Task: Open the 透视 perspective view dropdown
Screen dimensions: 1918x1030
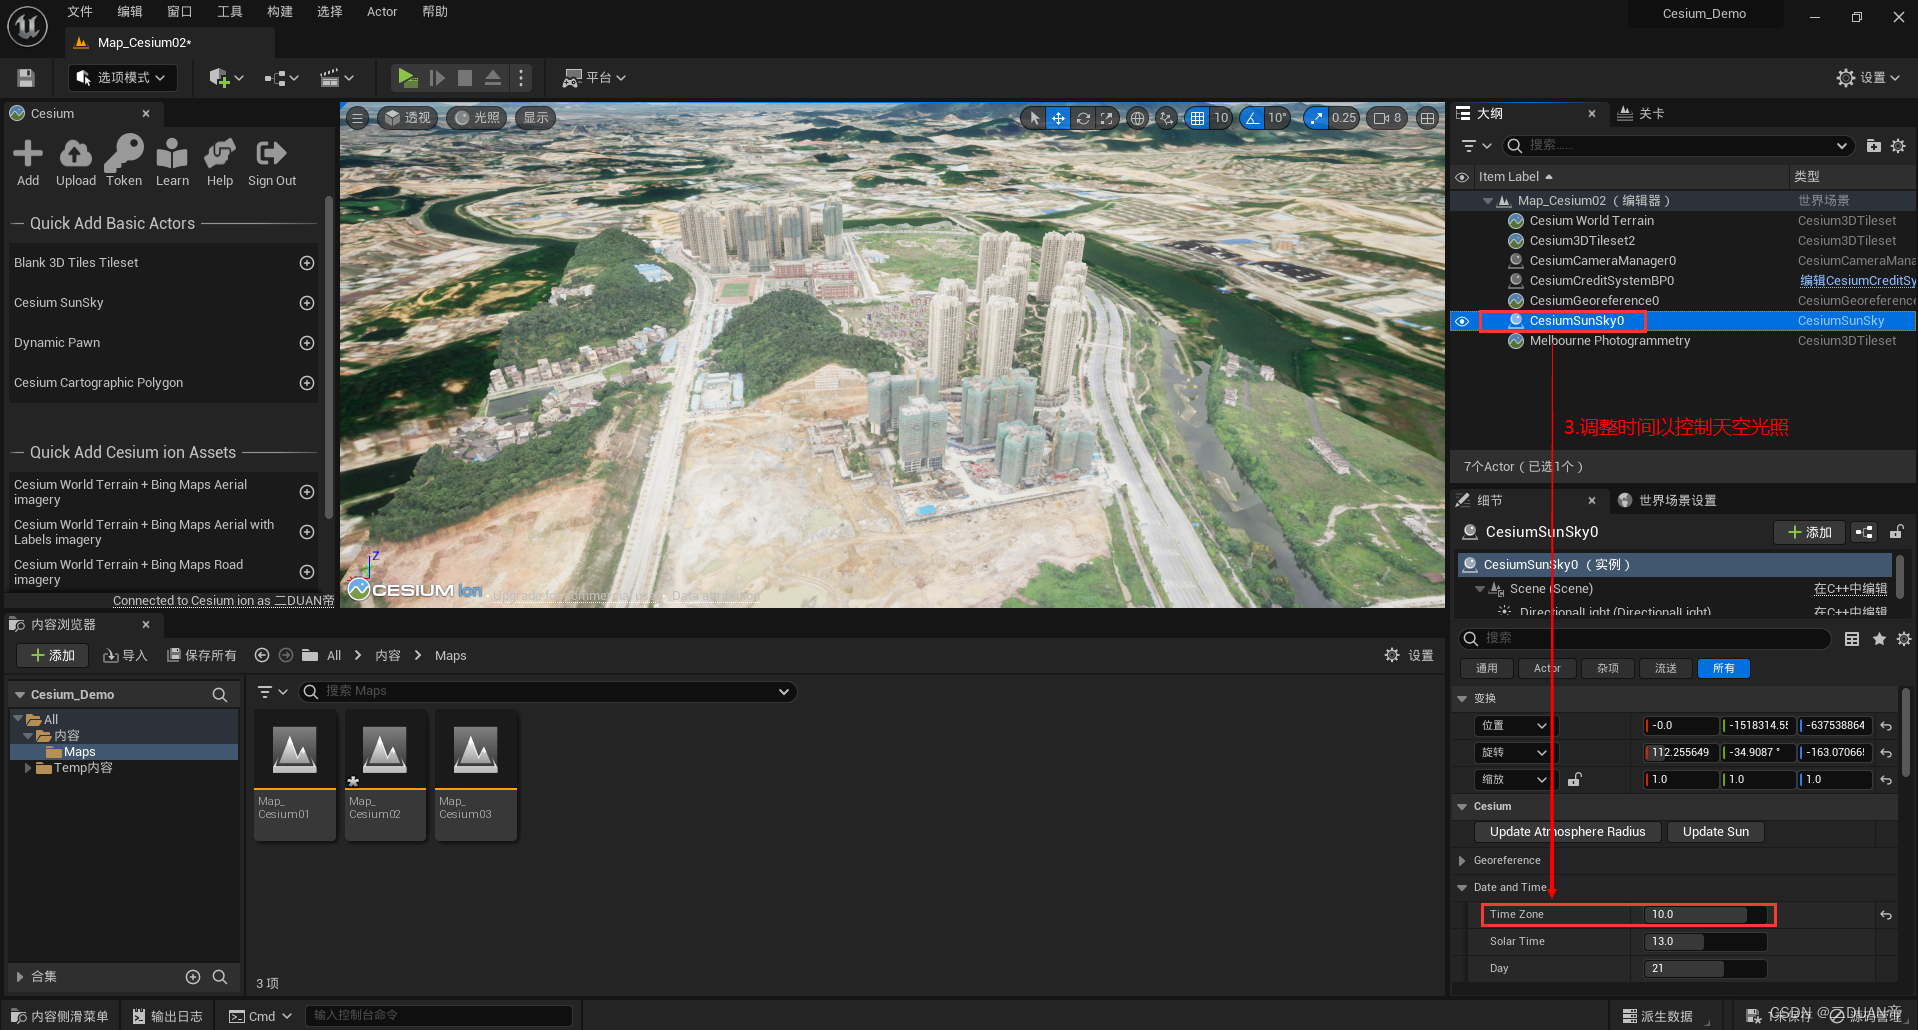Action: click(408, 118)
